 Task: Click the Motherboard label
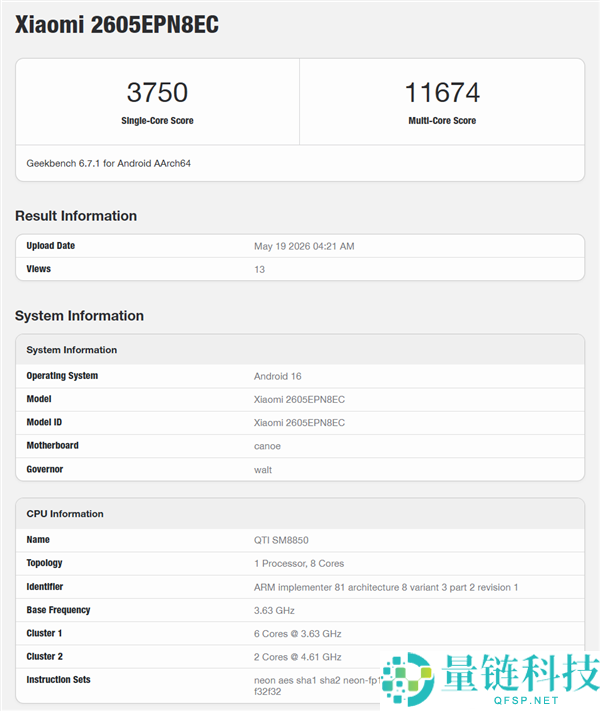(x=52, y=445)
